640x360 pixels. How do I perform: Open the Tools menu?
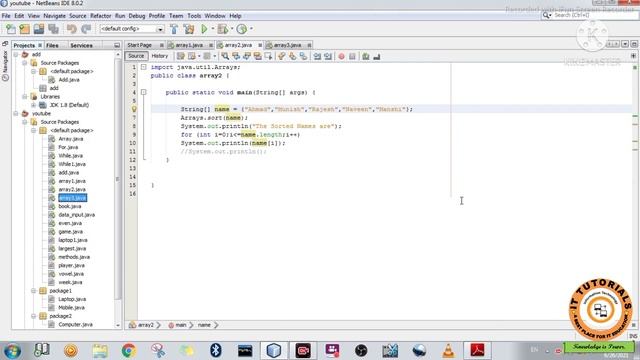tap(194, 16)
